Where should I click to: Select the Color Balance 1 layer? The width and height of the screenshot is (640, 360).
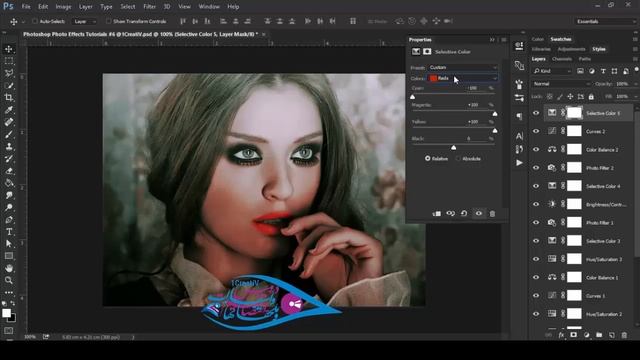point(602,278)
